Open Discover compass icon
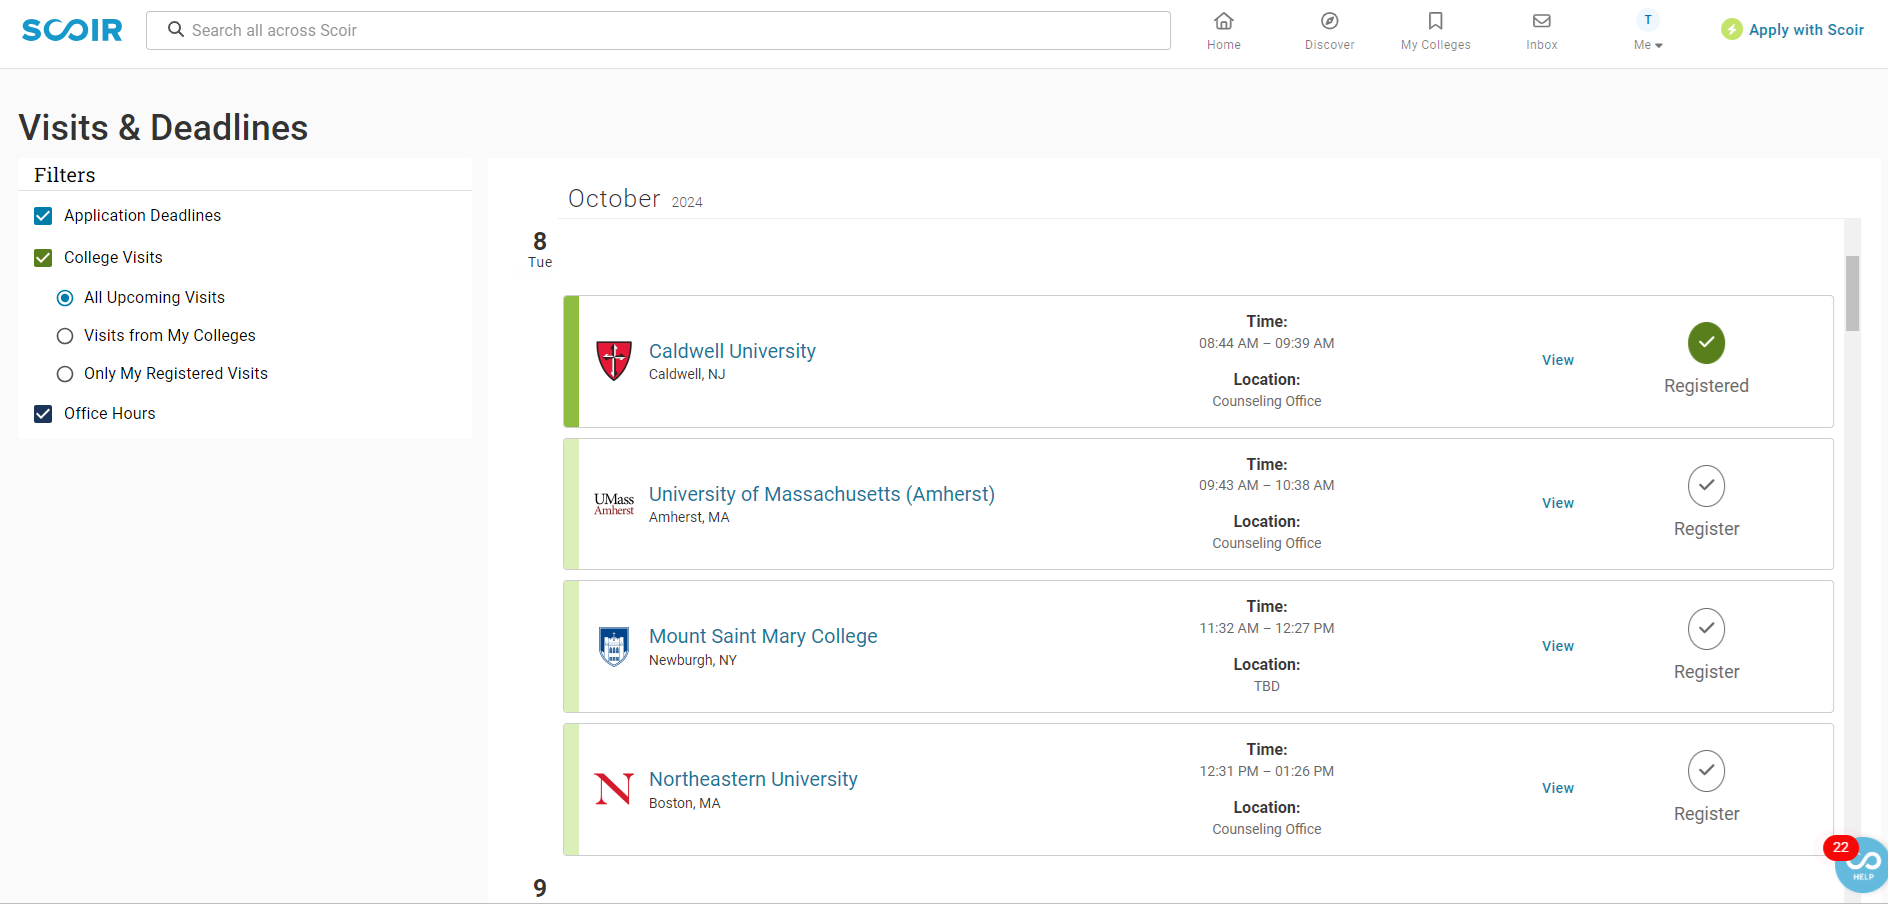This screenshot has width=1888, height=904. [1329, 21]
